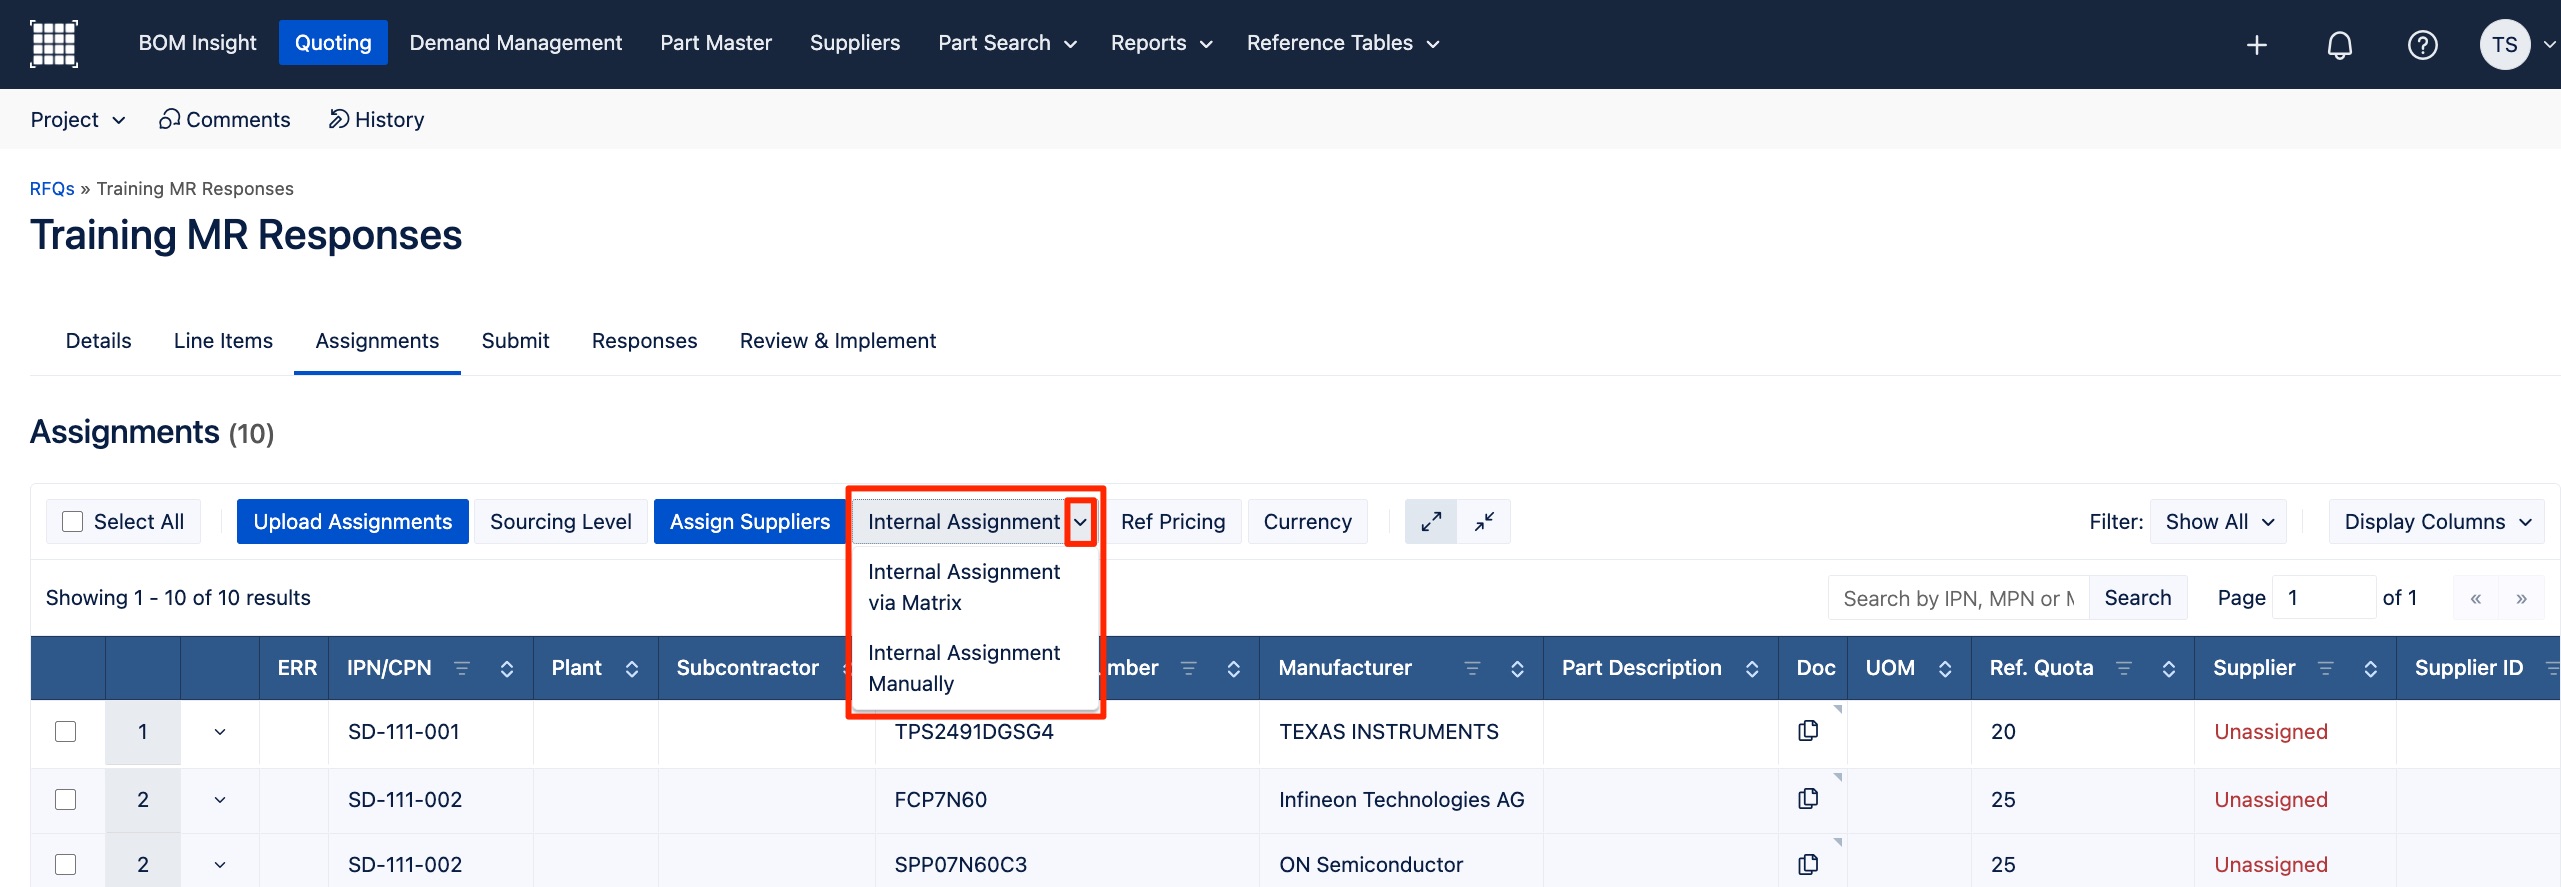Click Unassigned supplier for SD-111-001

[x=2270, y=732]
